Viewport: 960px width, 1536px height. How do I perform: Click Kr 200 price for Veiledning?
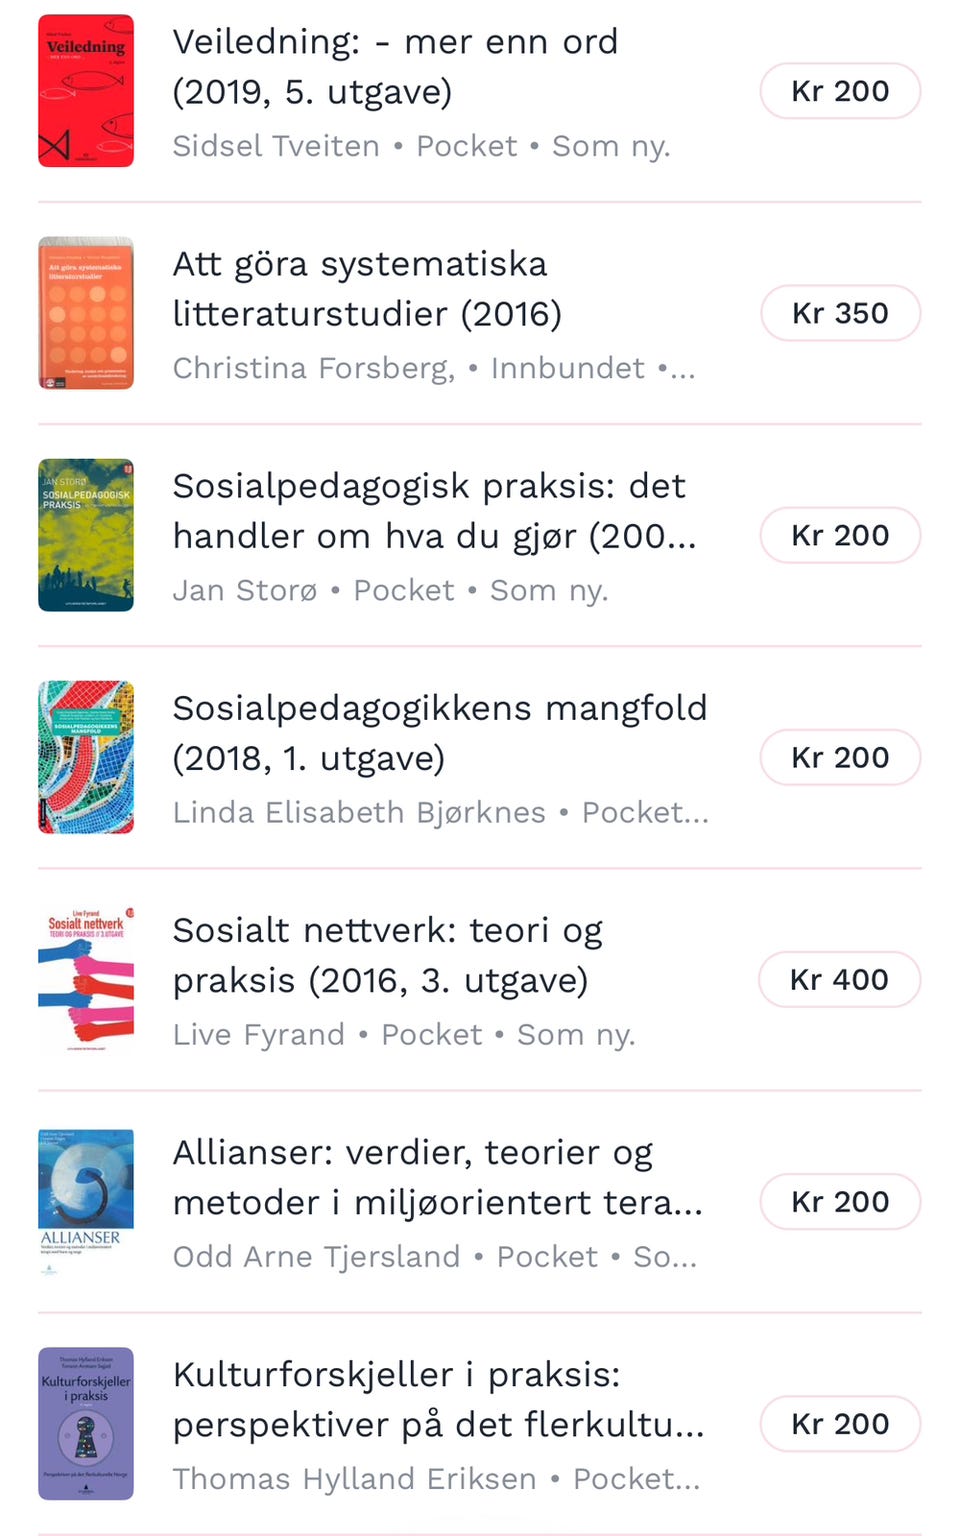tap(840, 91)
